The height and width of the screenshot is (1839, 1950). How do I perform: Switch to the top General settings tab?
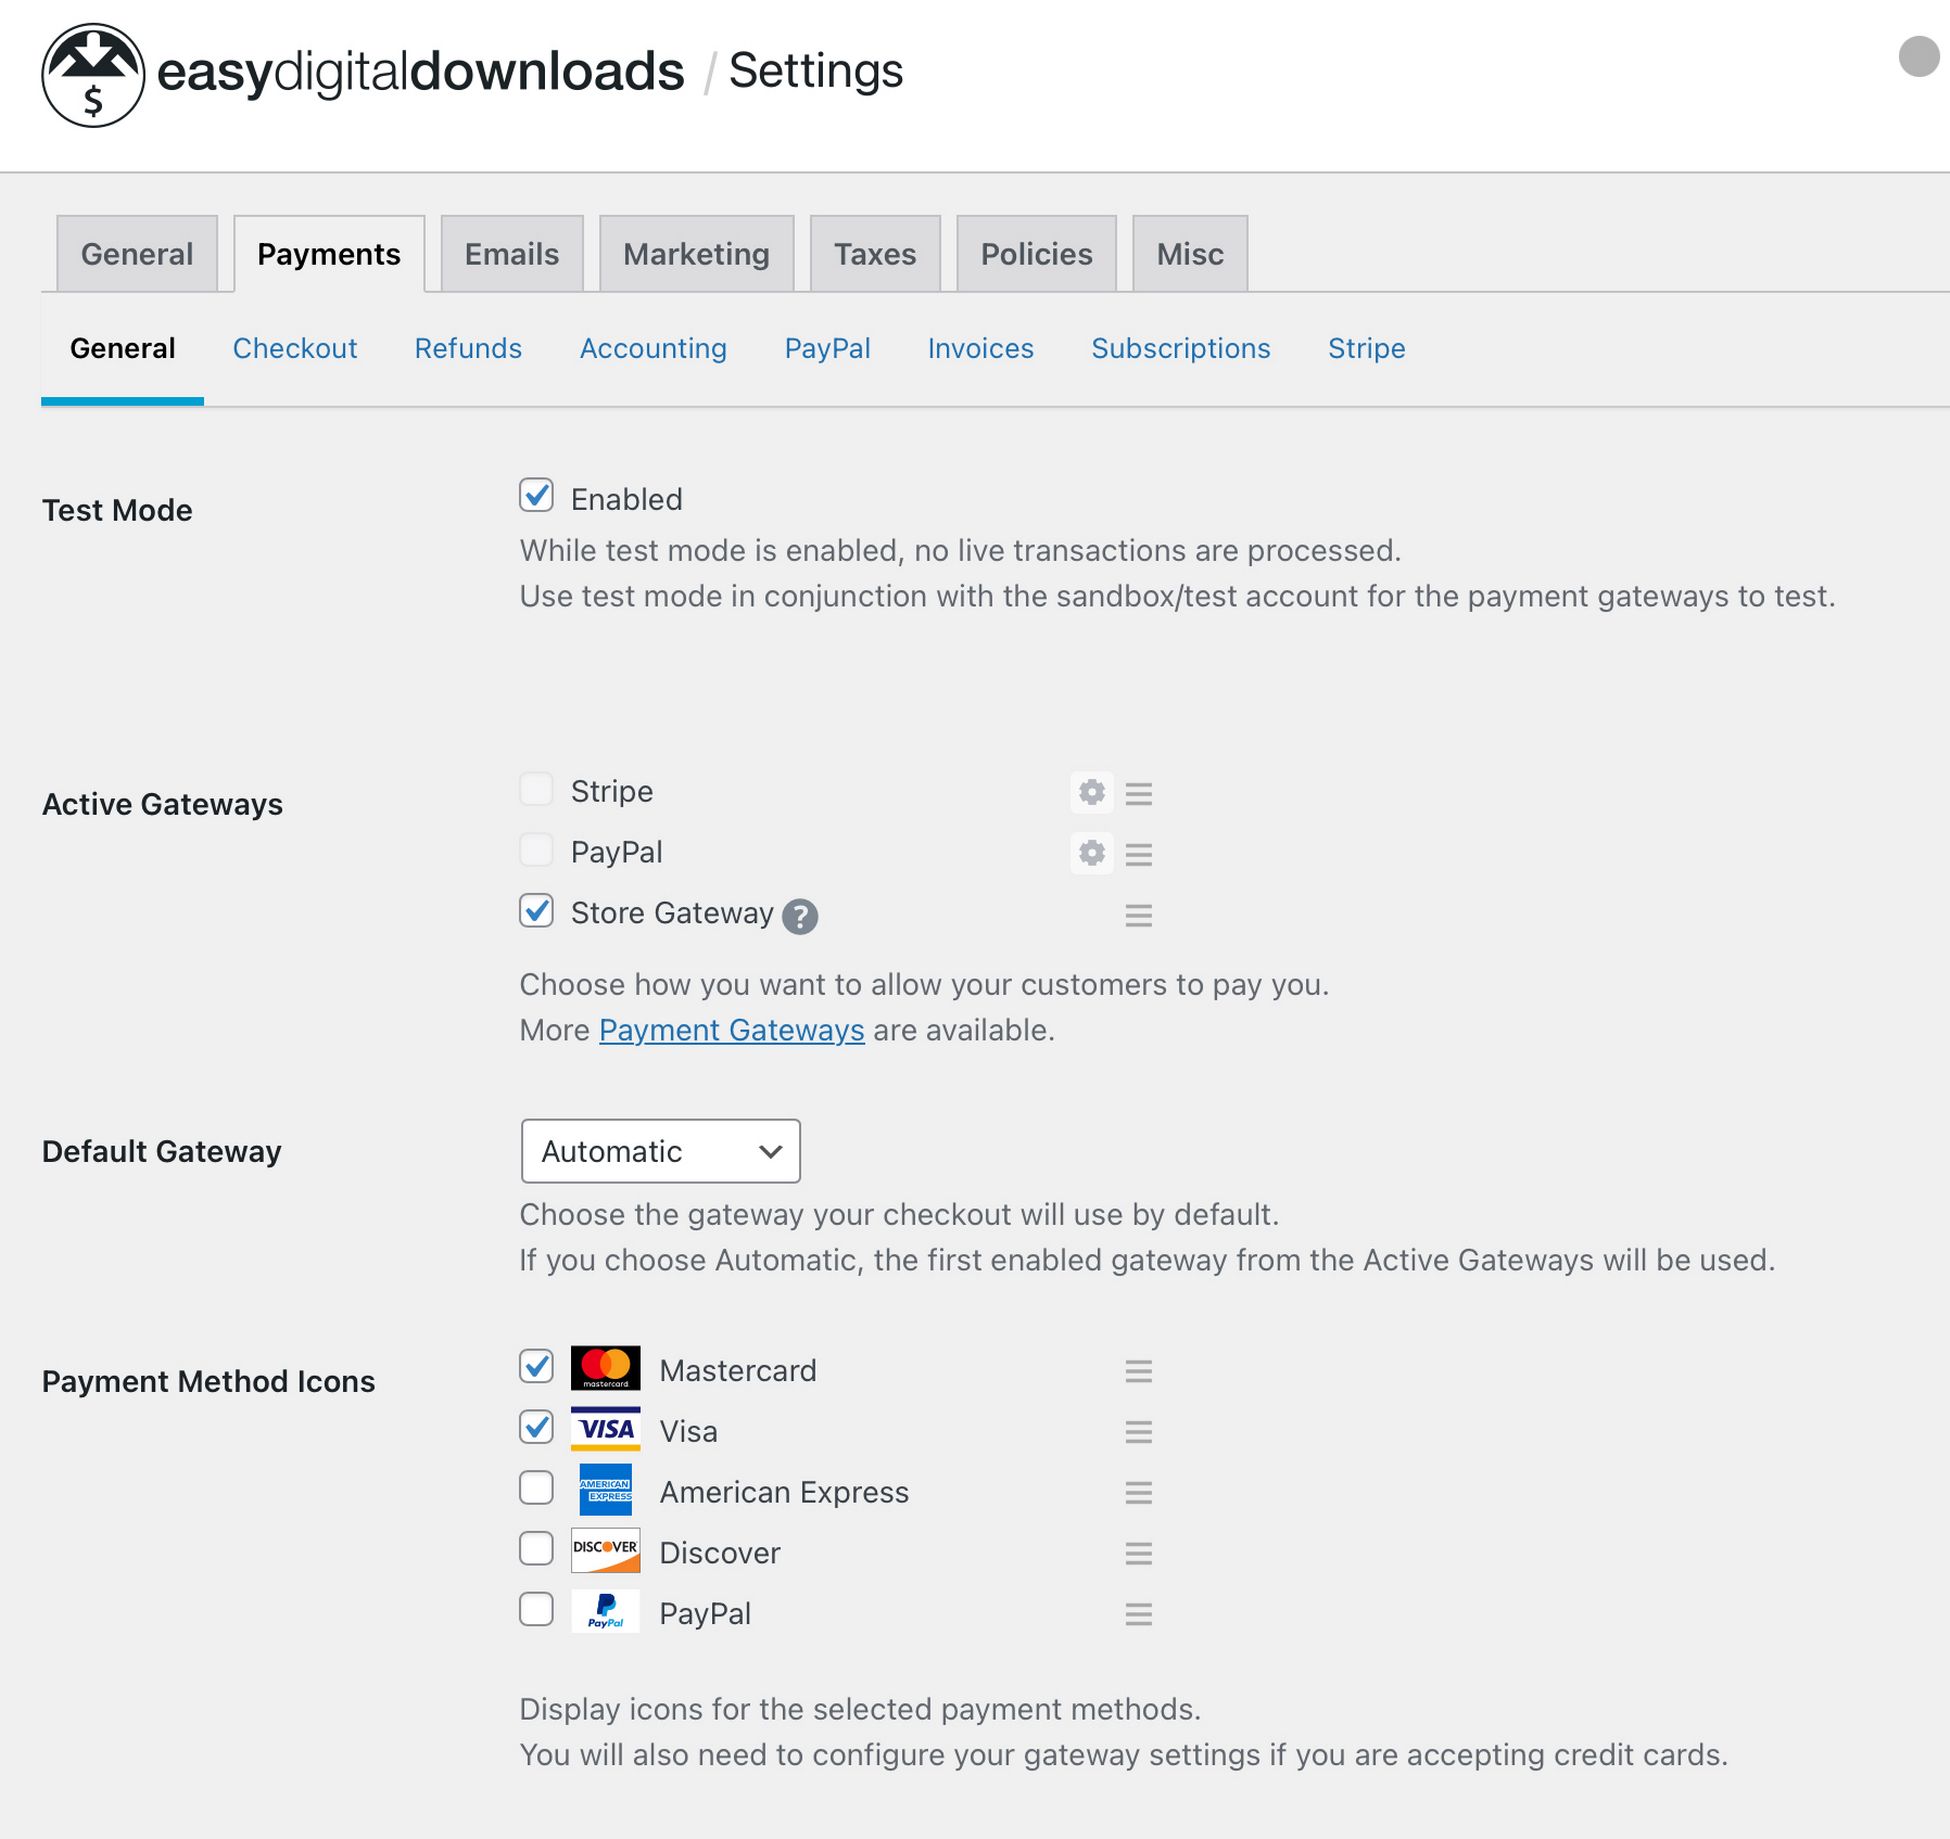point(137,254)
